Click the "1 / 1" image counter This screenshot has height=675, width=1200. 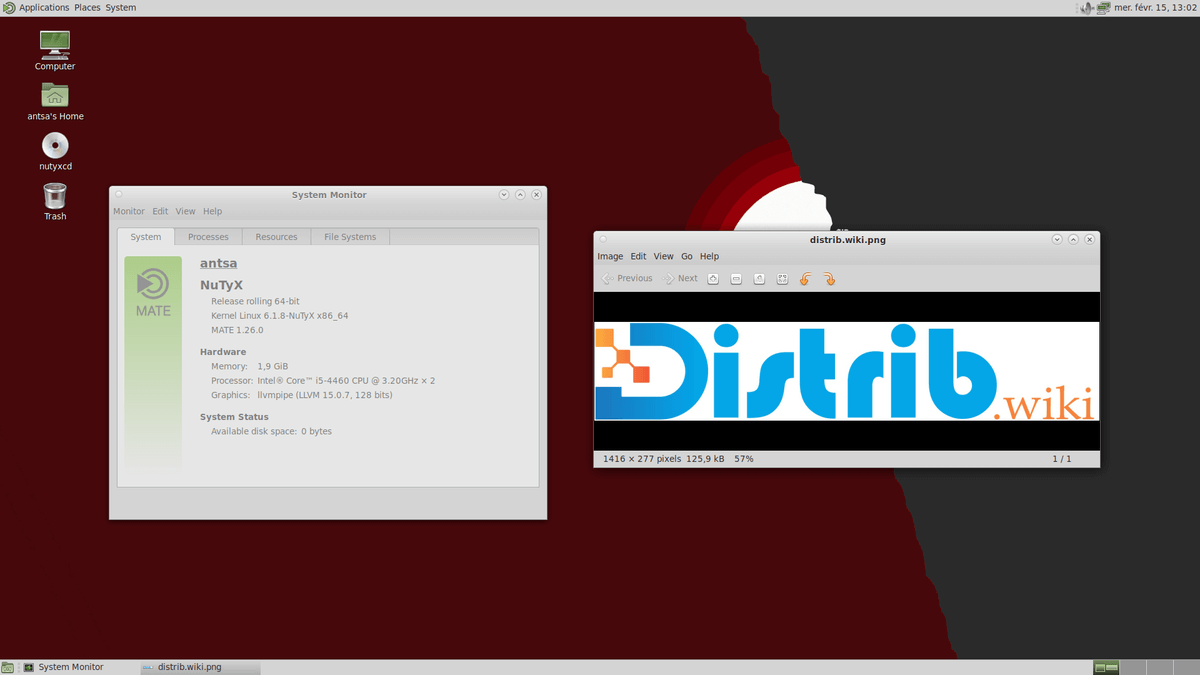(1061, 459)
